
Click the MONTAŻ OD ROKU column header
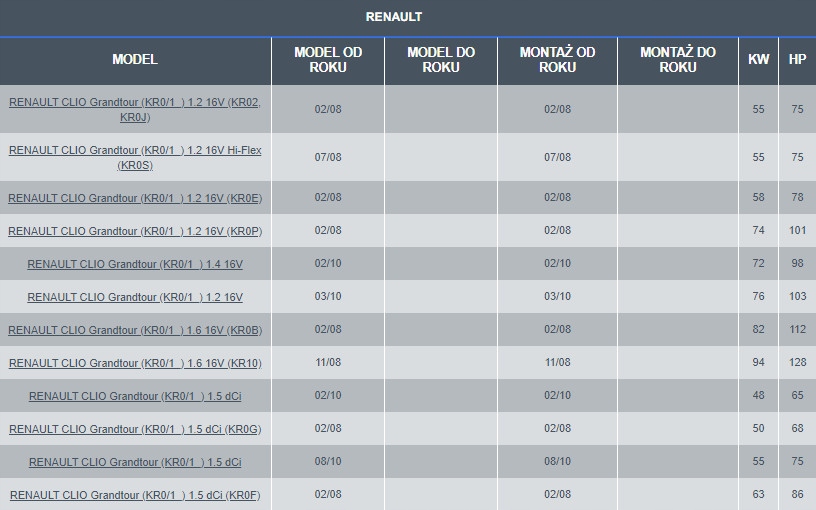pyautogui.click(x=557, y=60)
